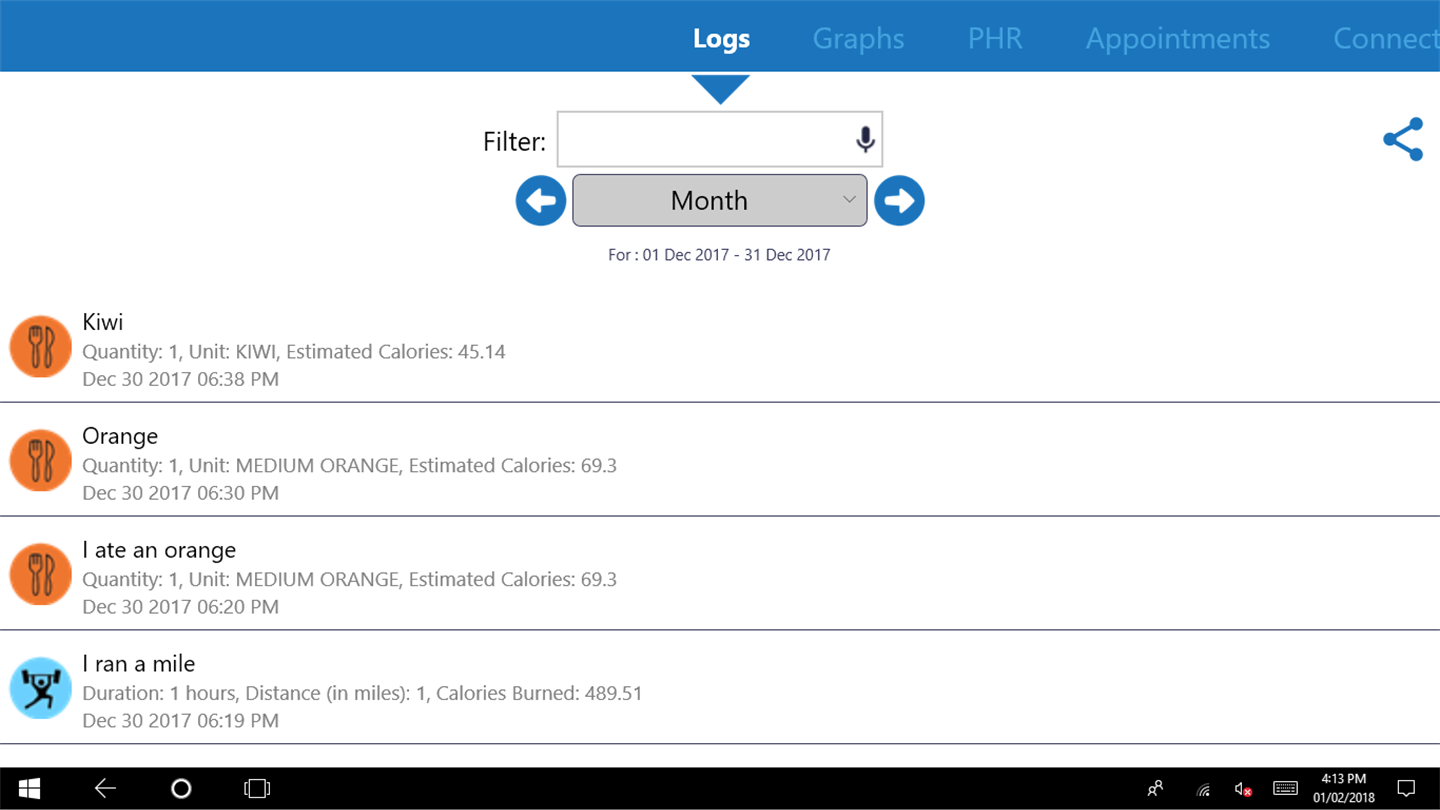Advance to next month with right arrow

tap(899, 201)
